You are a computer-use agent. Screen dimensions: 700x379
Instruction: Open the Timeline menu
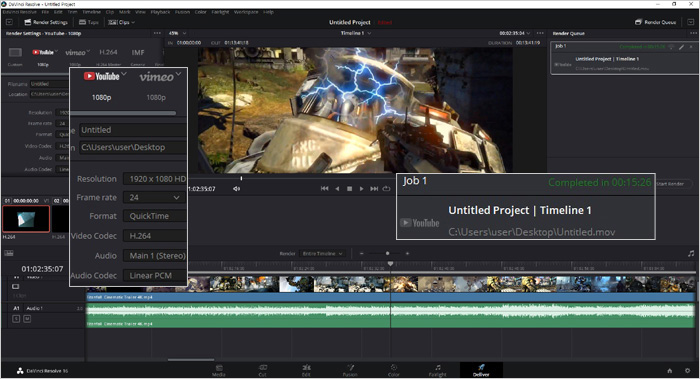click(x=92, y=12)
